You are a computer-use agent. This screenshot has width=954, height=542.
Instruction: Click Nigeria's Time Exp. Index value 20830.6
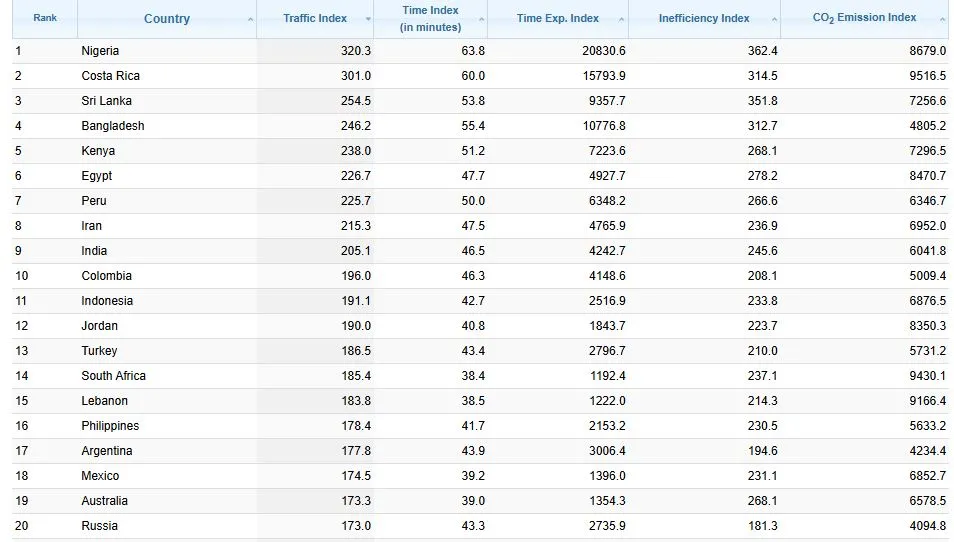[x=604, y=51]
